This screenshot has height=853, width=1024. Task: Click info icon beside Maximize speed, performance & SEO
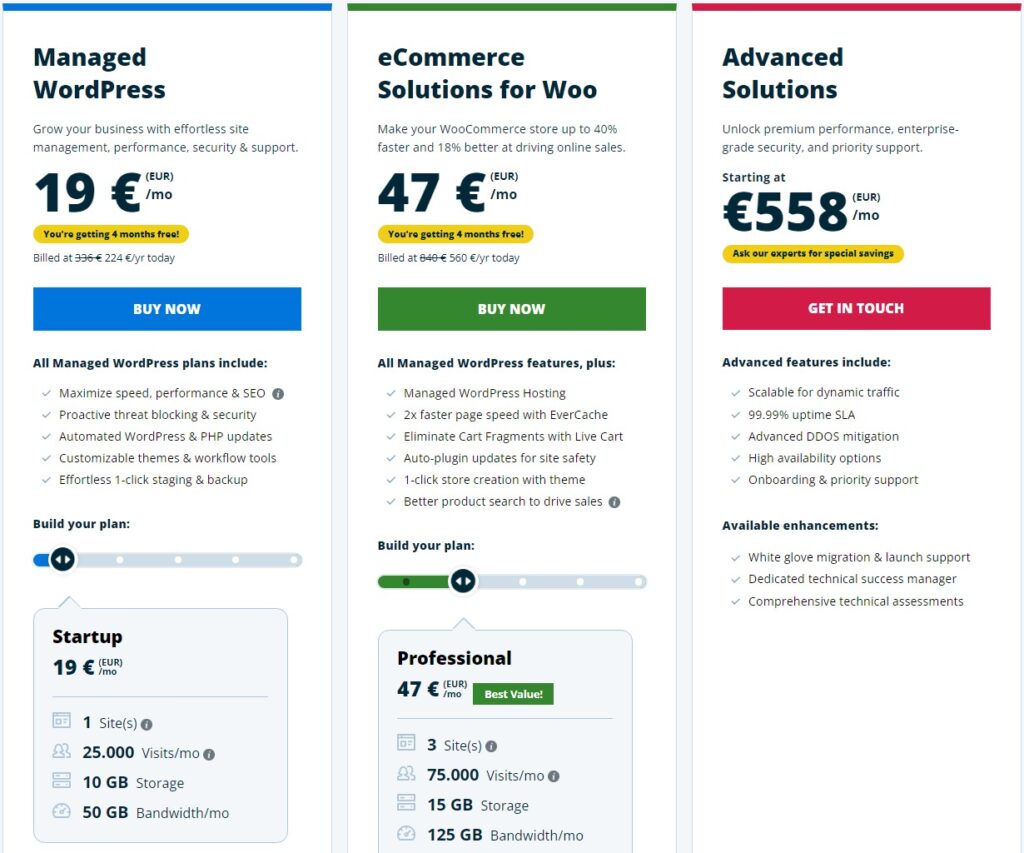tap(278, 394)
